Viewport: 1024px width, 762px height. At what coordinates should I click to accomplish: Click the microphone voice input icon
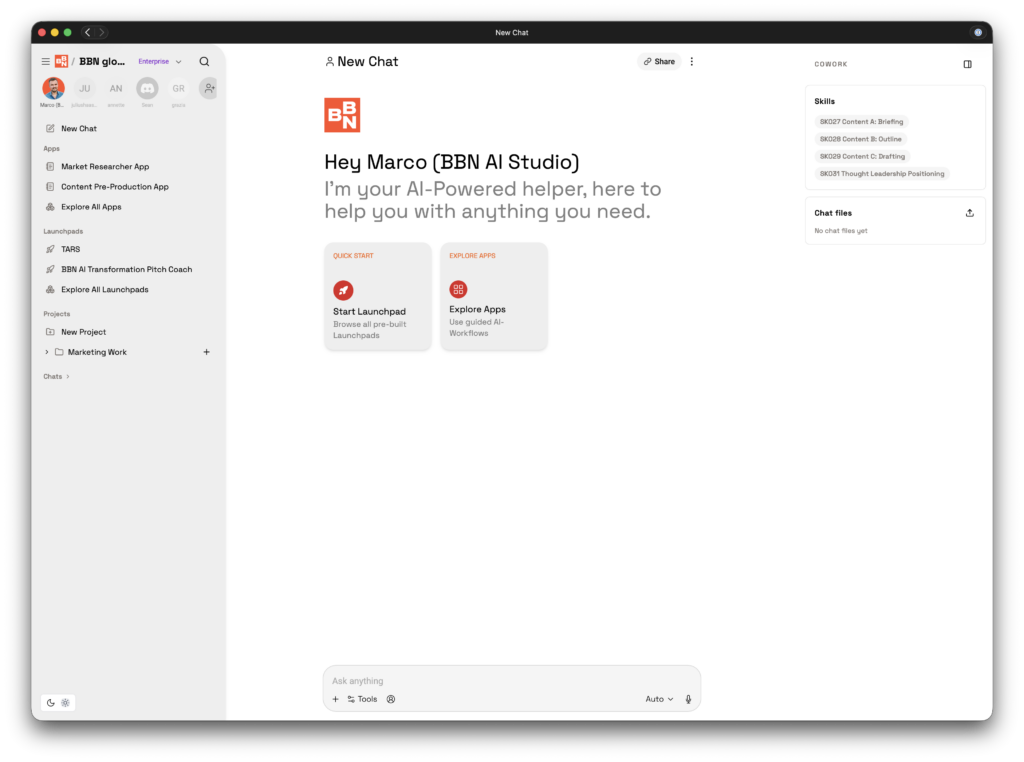click(x=688, y=699)
